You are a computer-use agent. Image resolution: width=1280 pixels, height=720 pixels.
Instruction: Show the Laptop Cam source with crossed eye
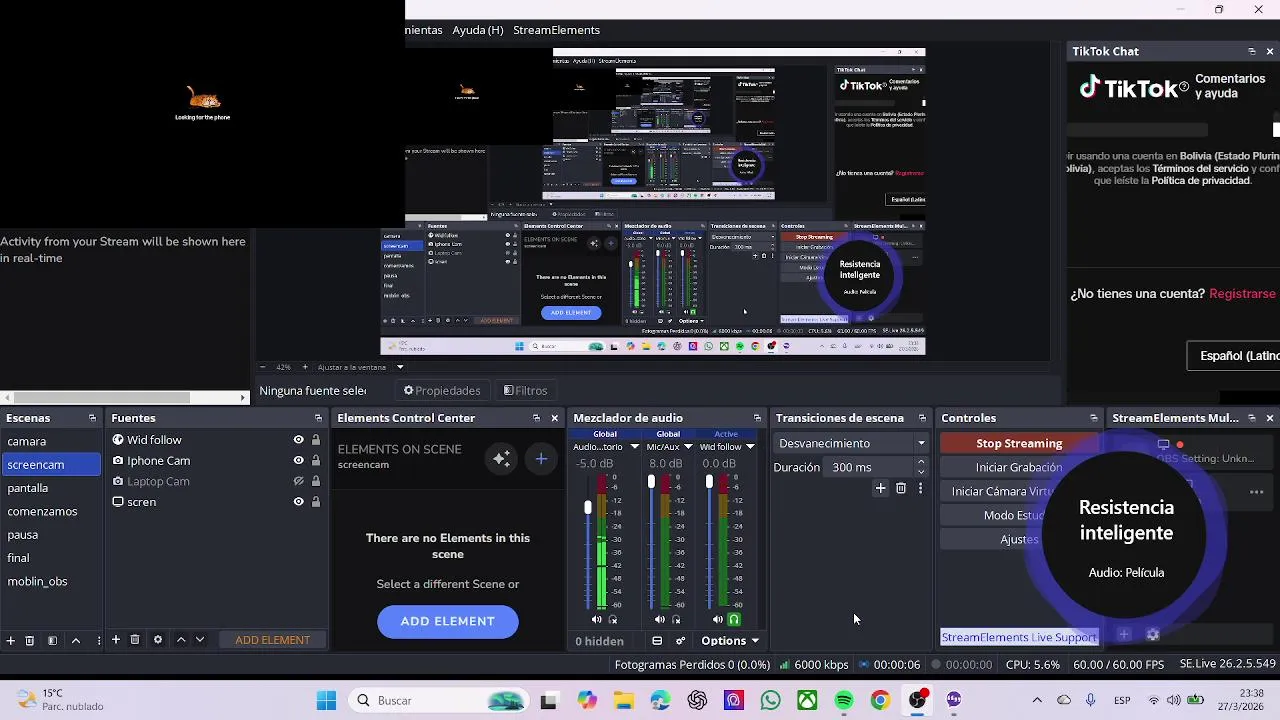coord(298,481)
